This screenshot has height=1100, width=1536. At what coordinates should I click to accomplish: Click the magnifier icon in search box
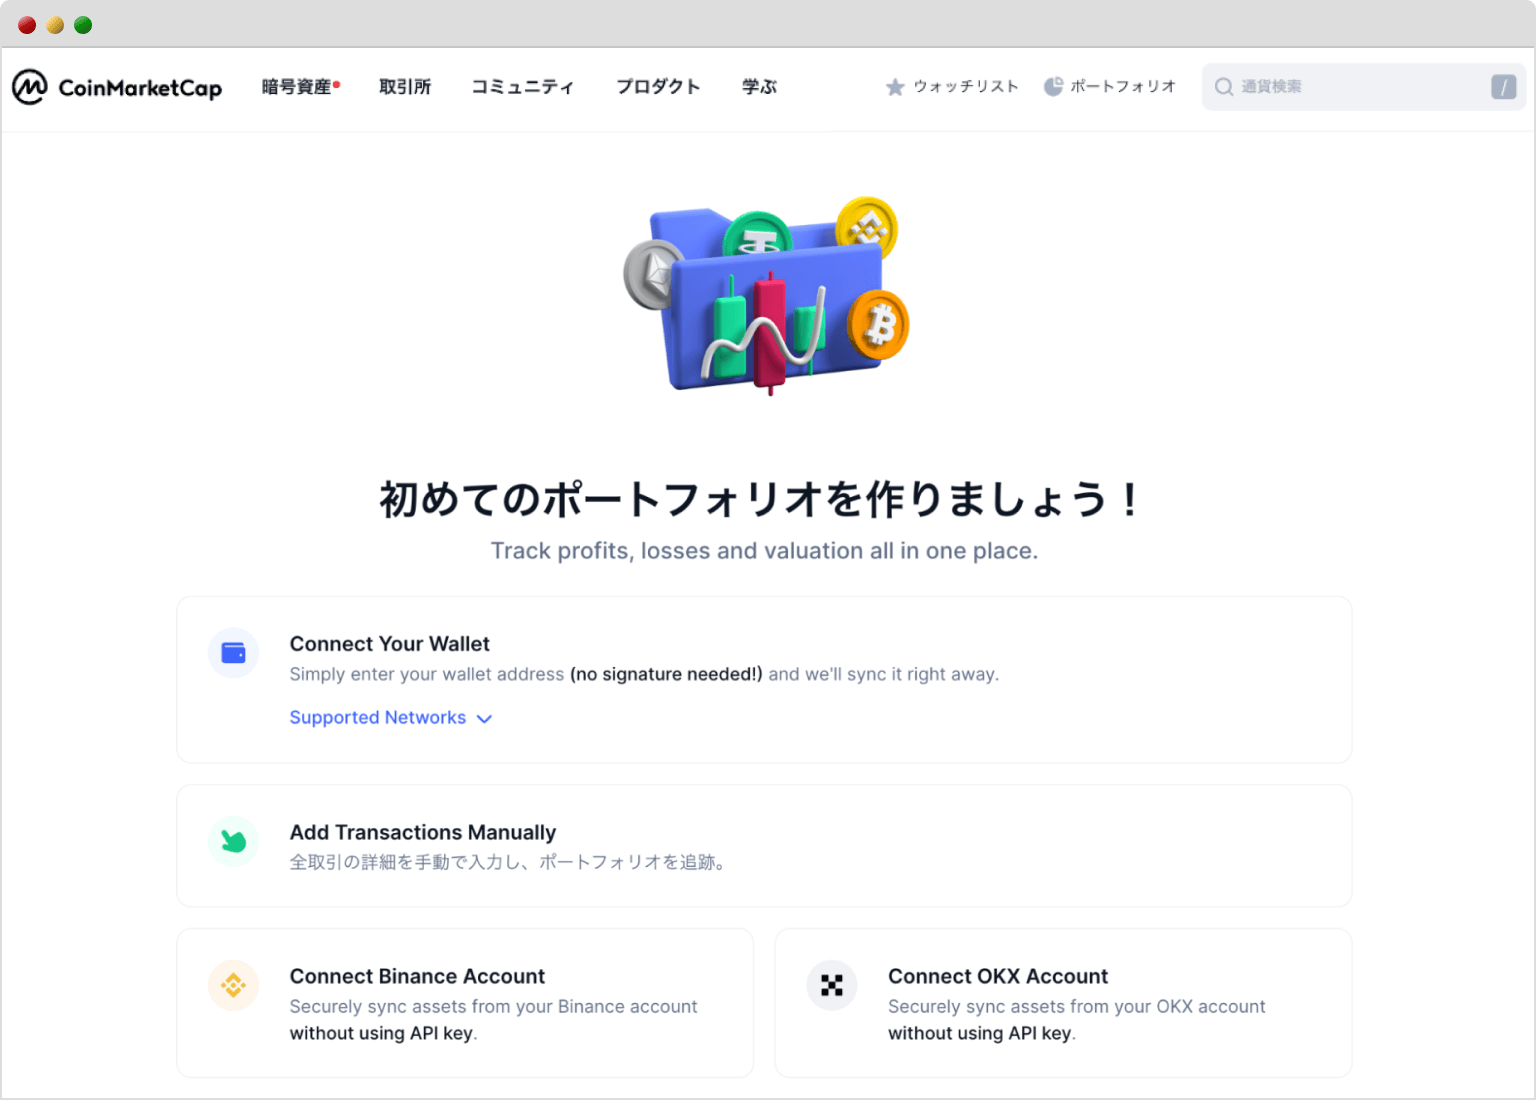(1224, 87)
